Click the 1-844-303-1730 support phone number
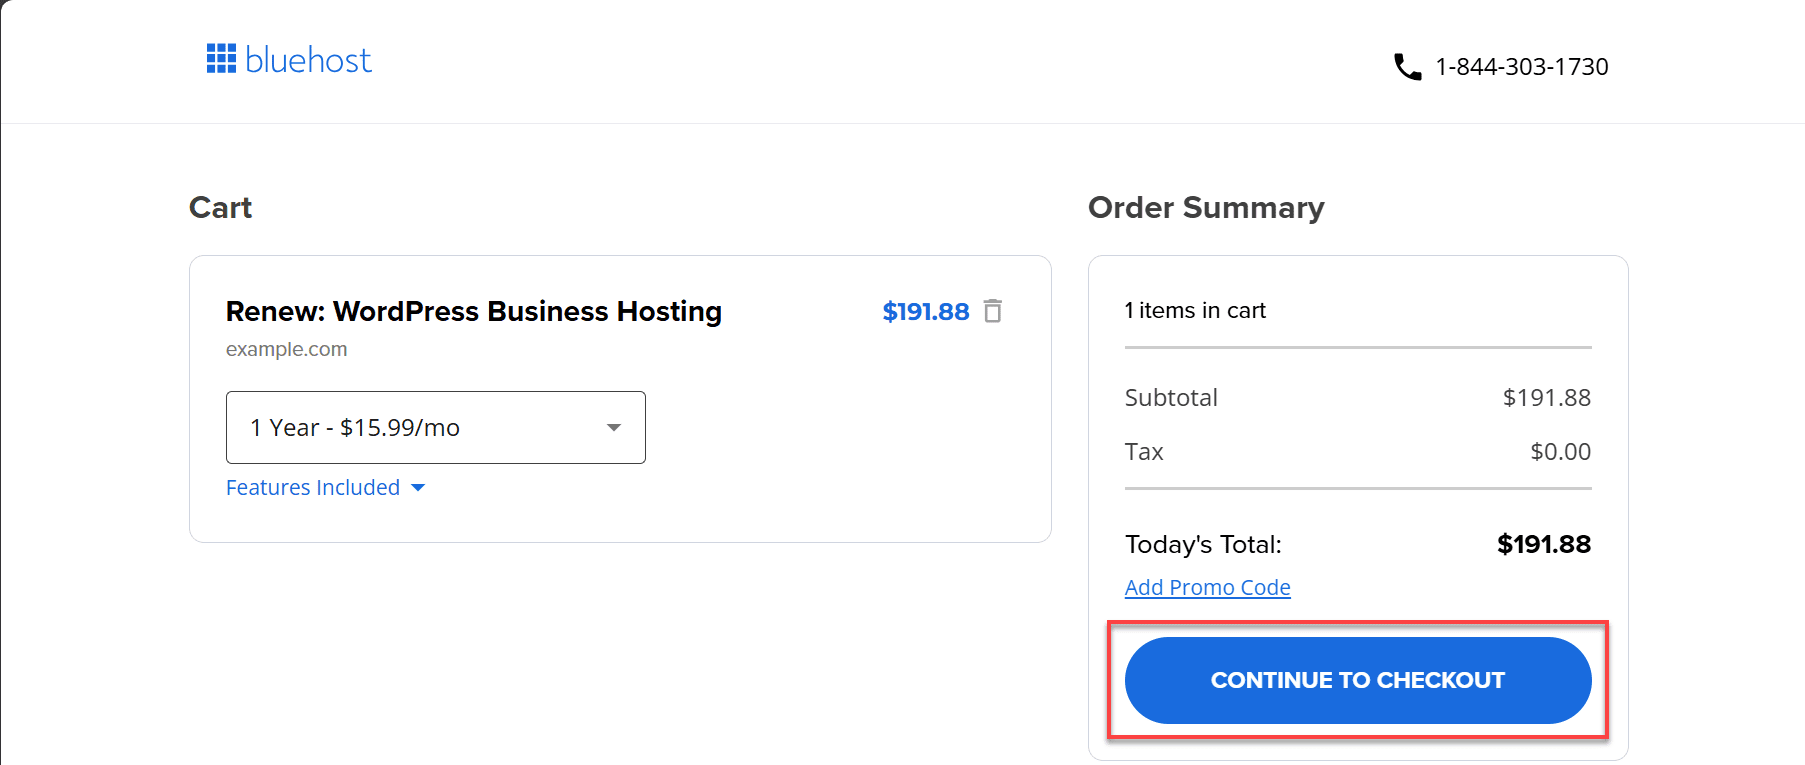 1521,67
